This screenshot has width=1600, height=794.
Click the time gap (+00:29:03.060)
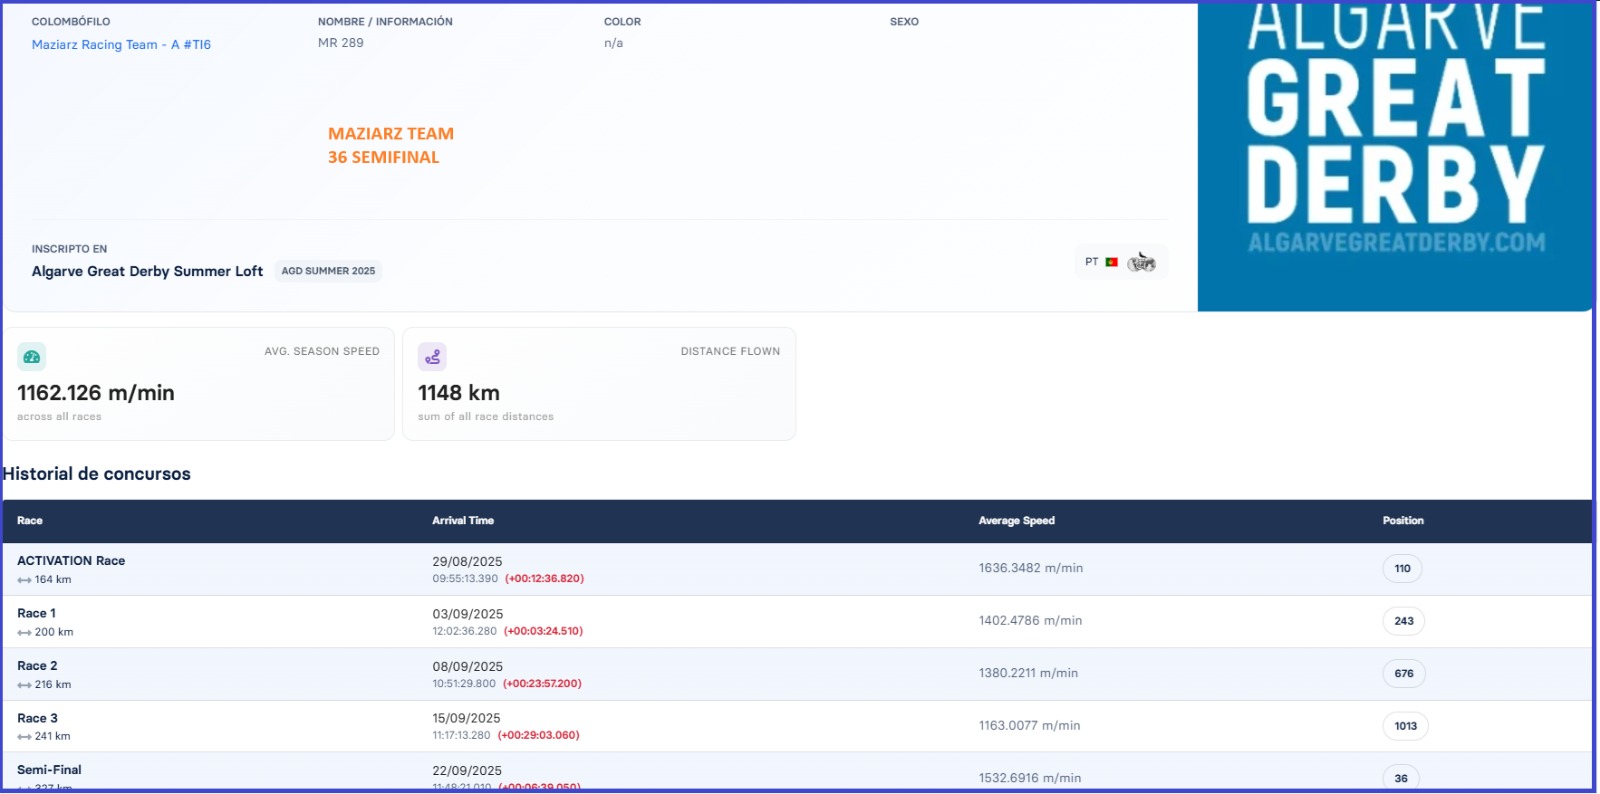538,735
